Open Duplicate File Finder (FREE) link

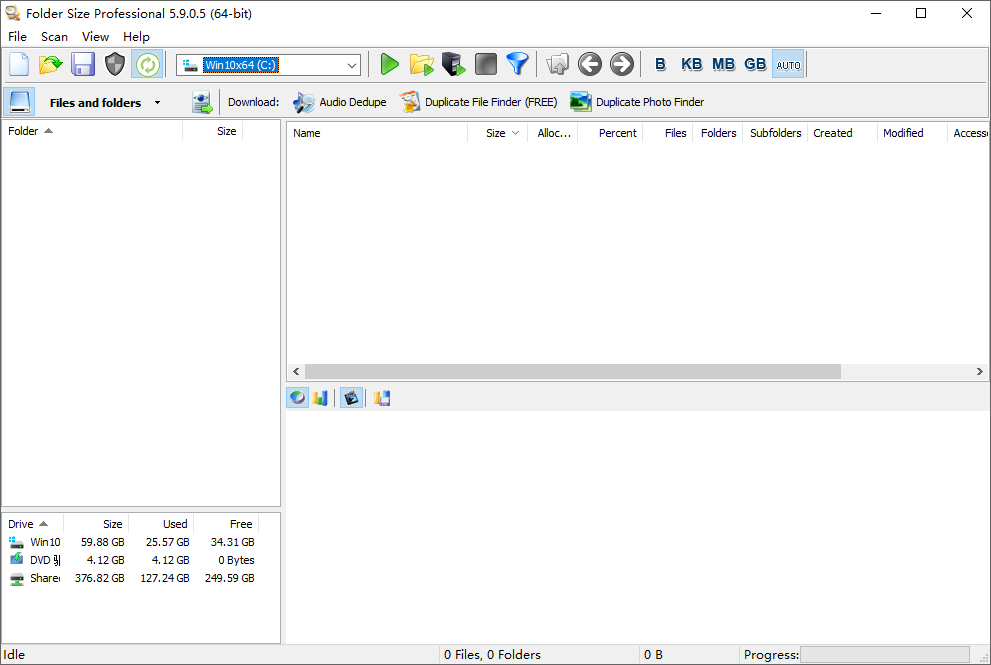click(479, 102)
